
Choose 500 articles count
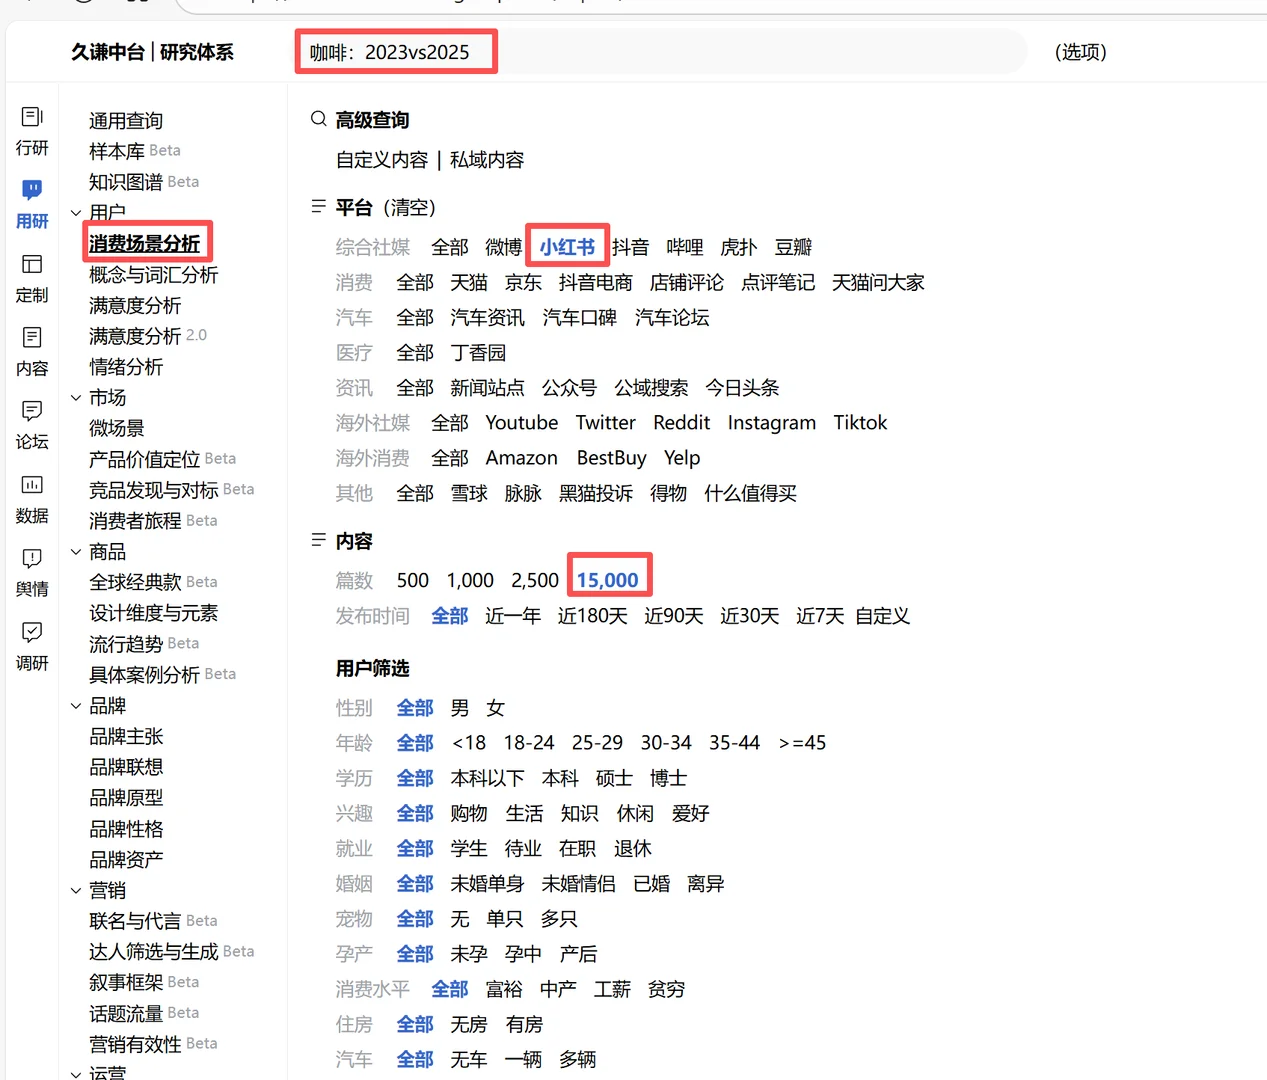click(413, 580)
